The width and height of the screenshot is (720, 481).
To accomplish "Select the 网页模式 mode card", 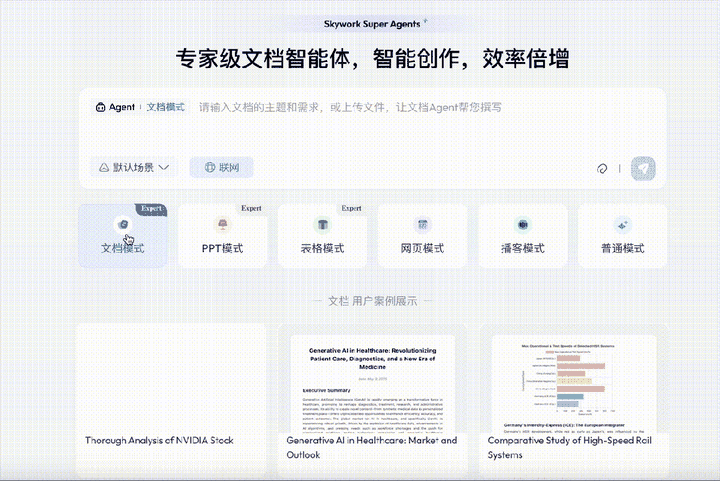I will [422, 236].
